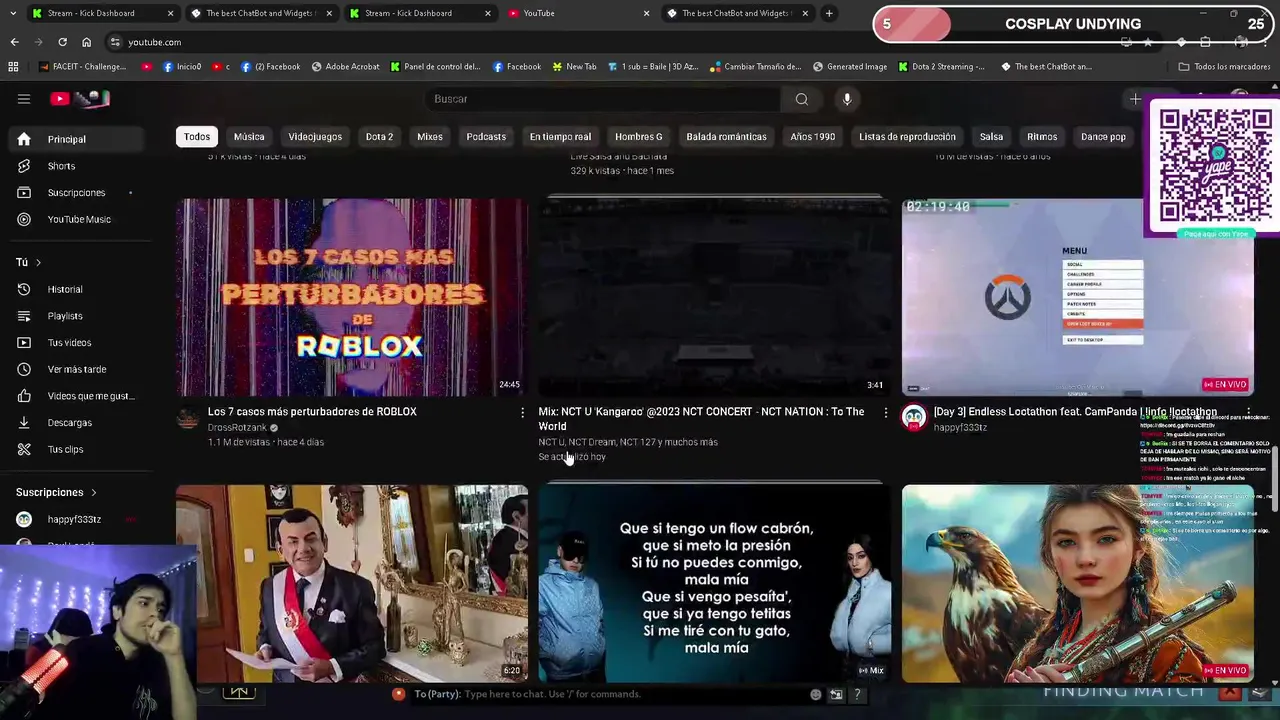1280x720 pixels.
Task: Open Shorts in the sidebar
Action: [x=76, y=166]
